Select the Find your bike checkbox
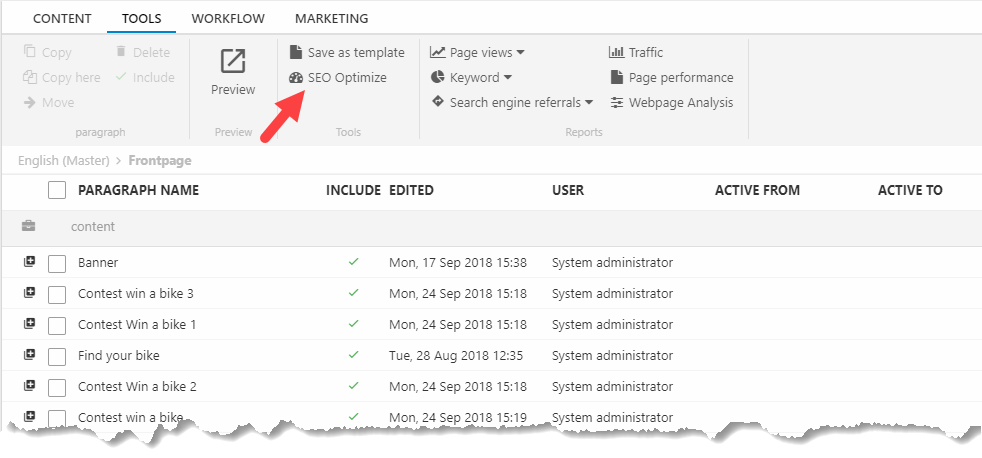The image size is (982, 458). click(58, 356)
